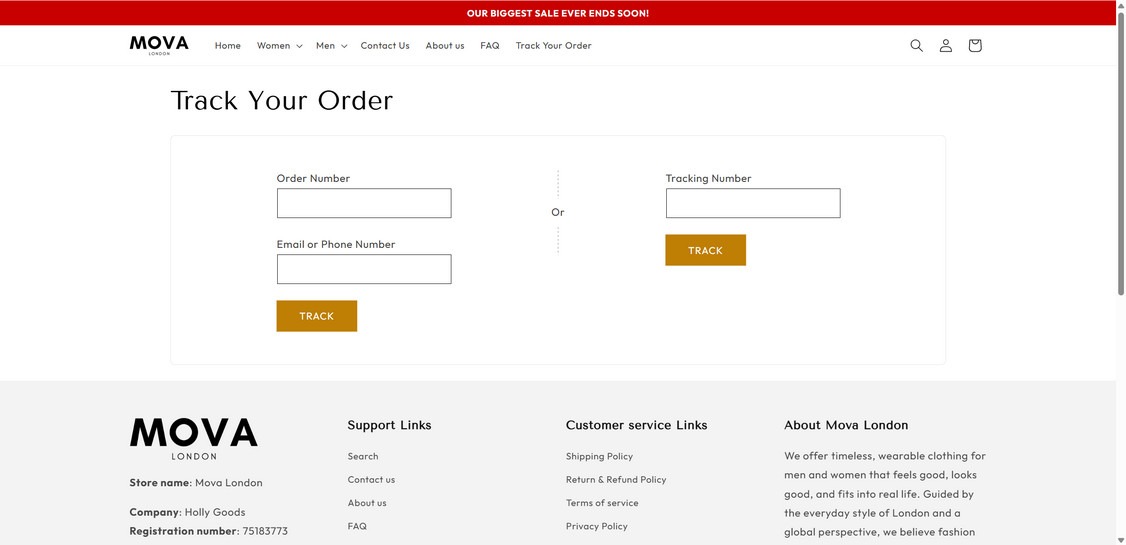Open Track Your Order navigation link
The image size is (1126, 545).
554,45
